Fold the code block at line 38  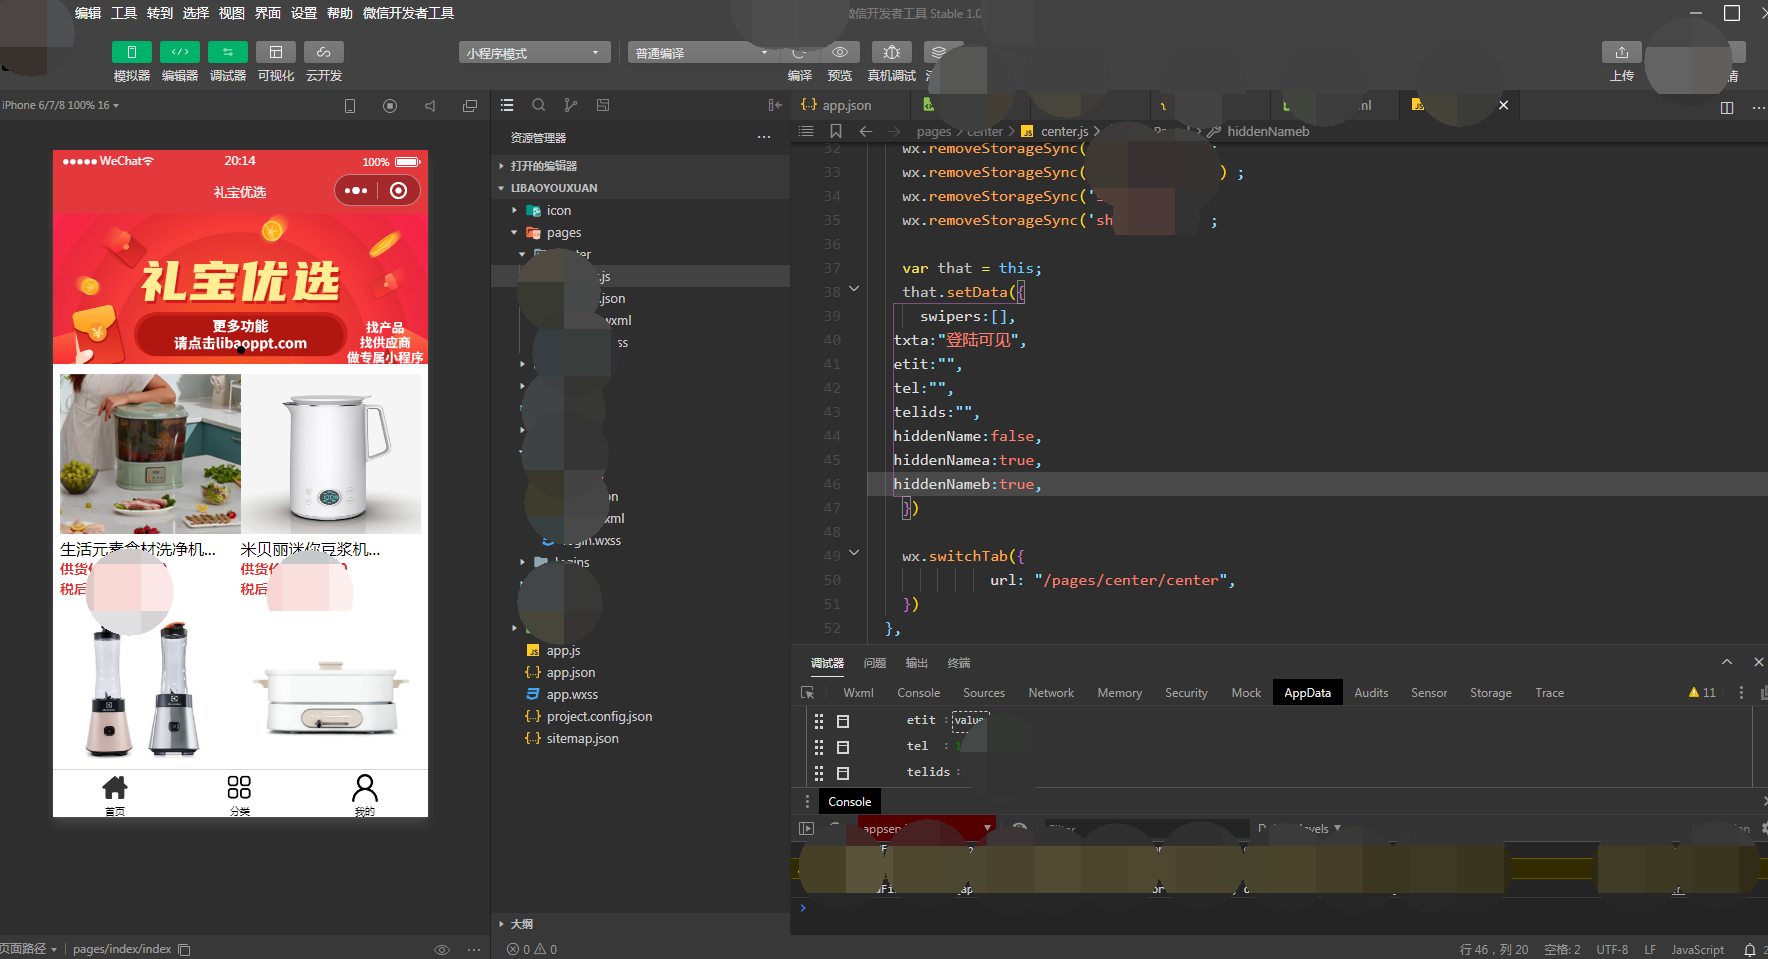point(854,289)
